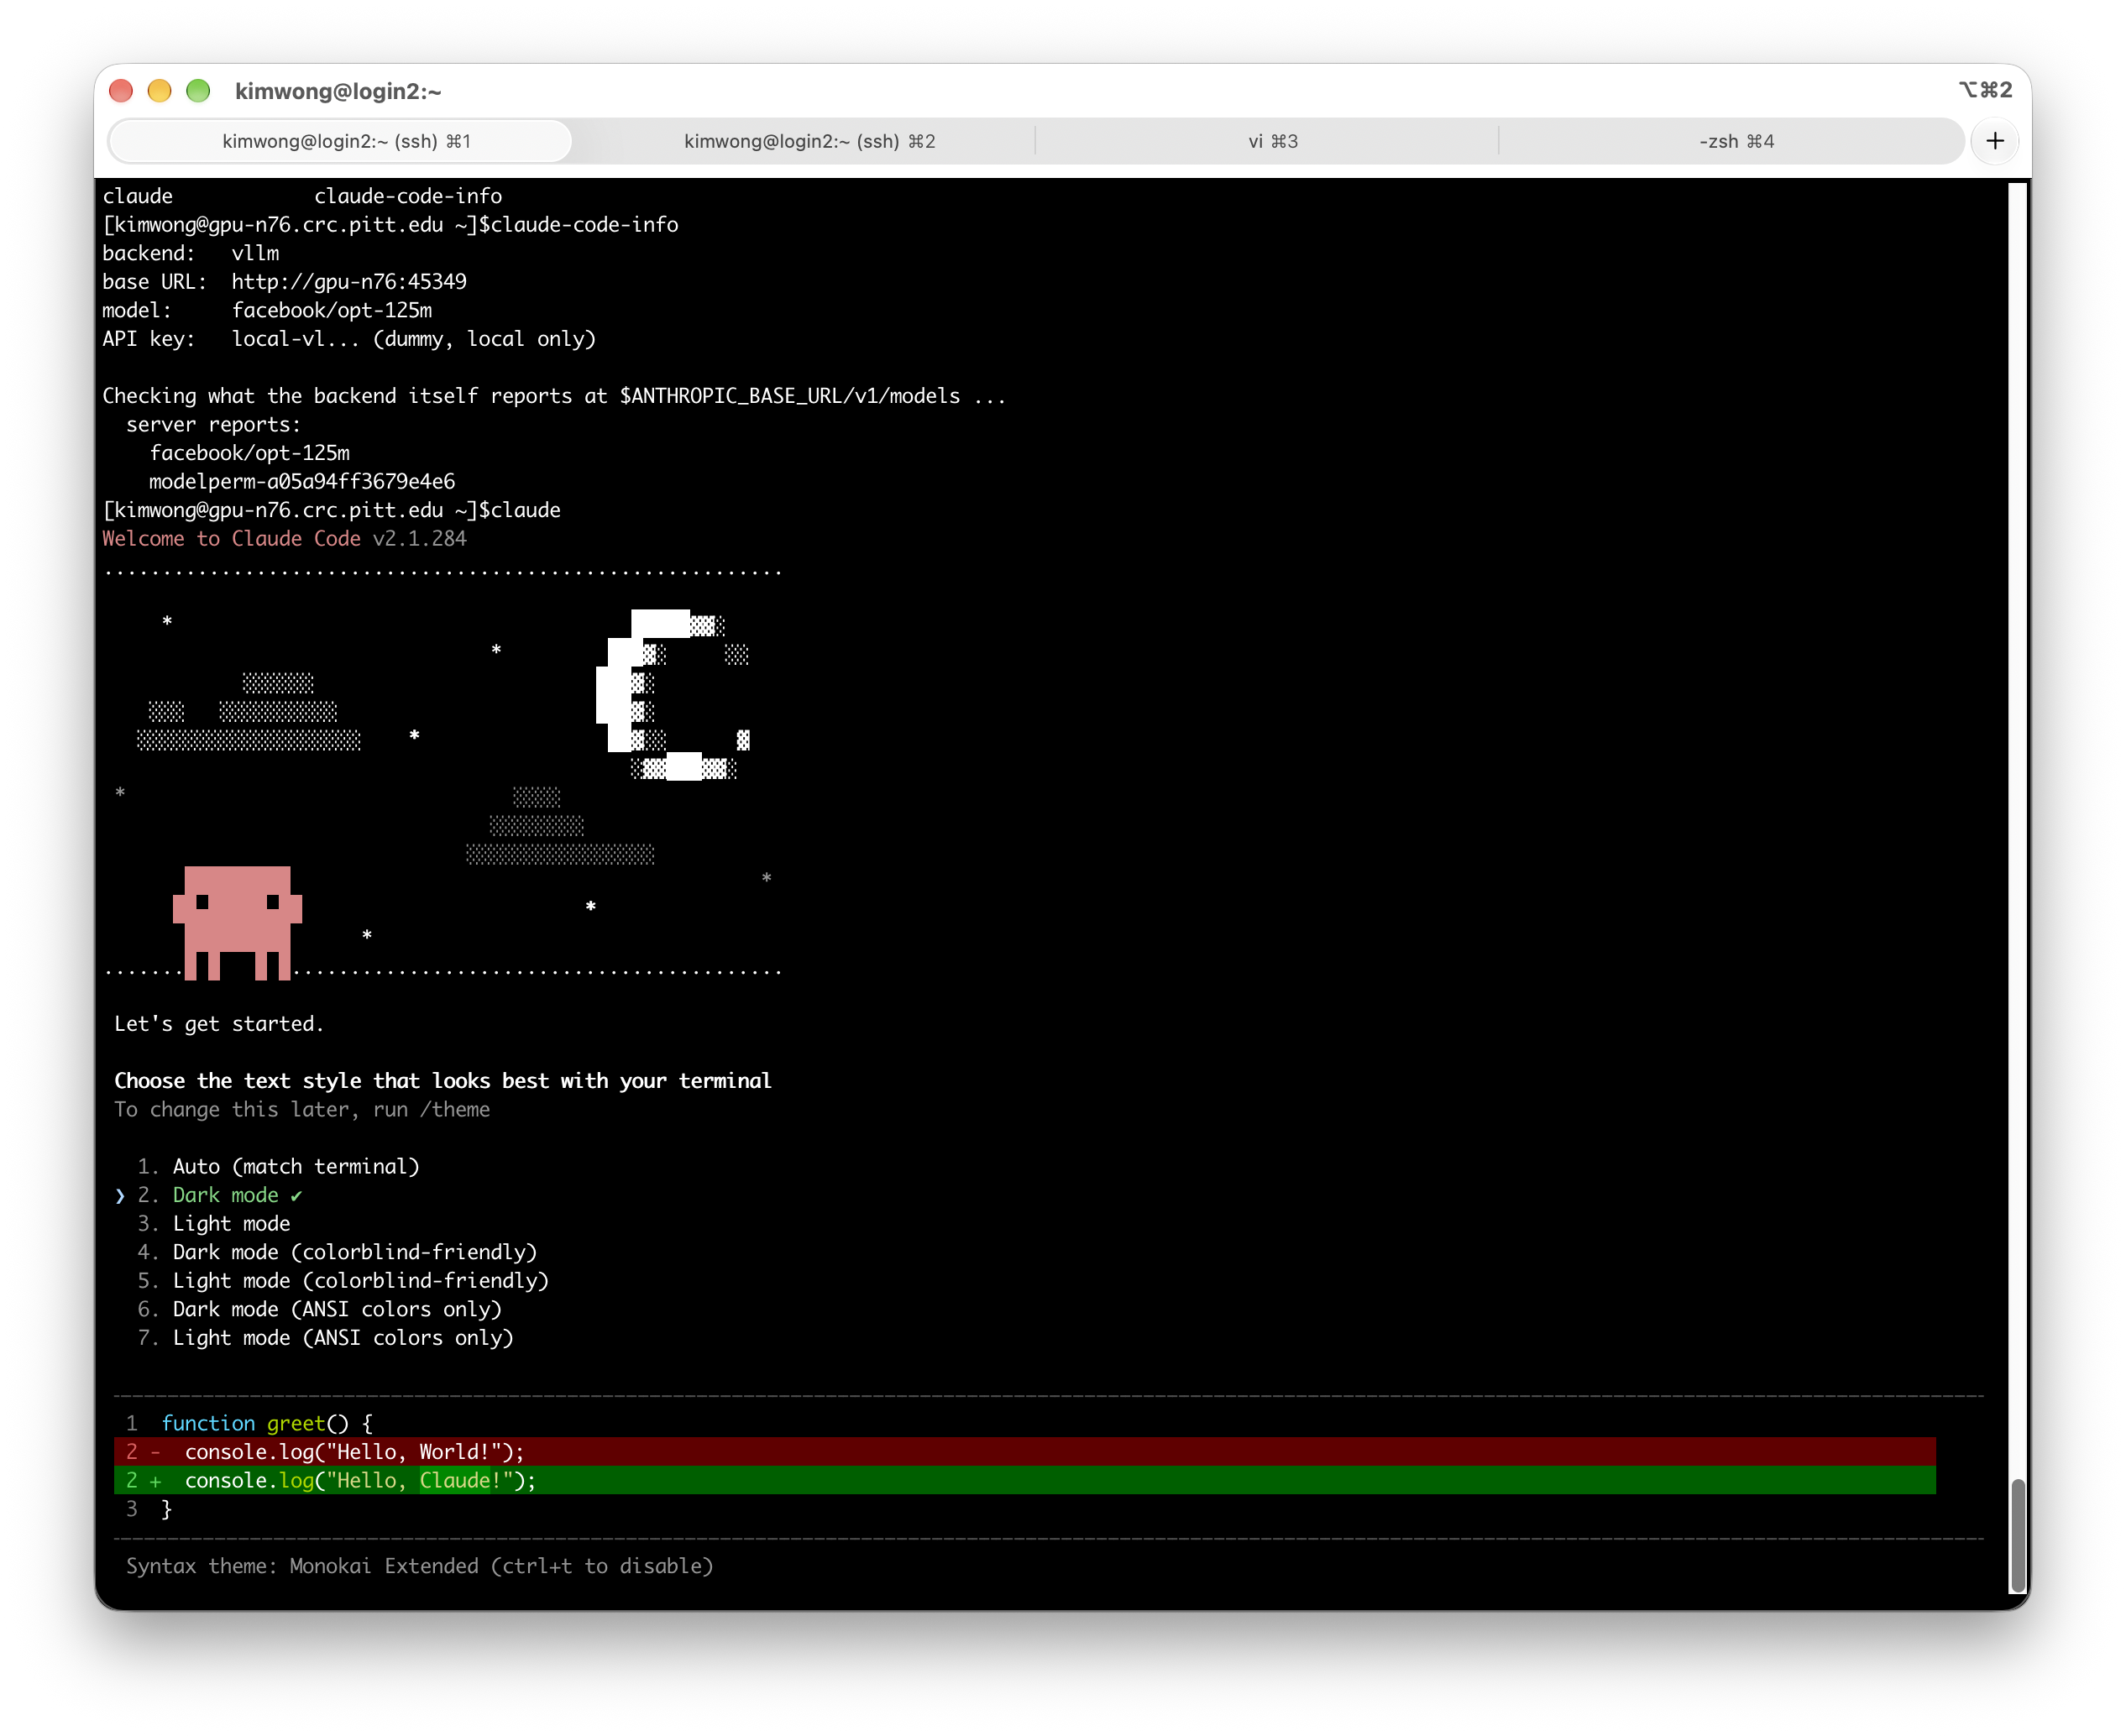Image resolution: width=2126 pixels, height=1736 pixels.
Task: Click the 'backend: vllm' line
Action: pos(191,253)
